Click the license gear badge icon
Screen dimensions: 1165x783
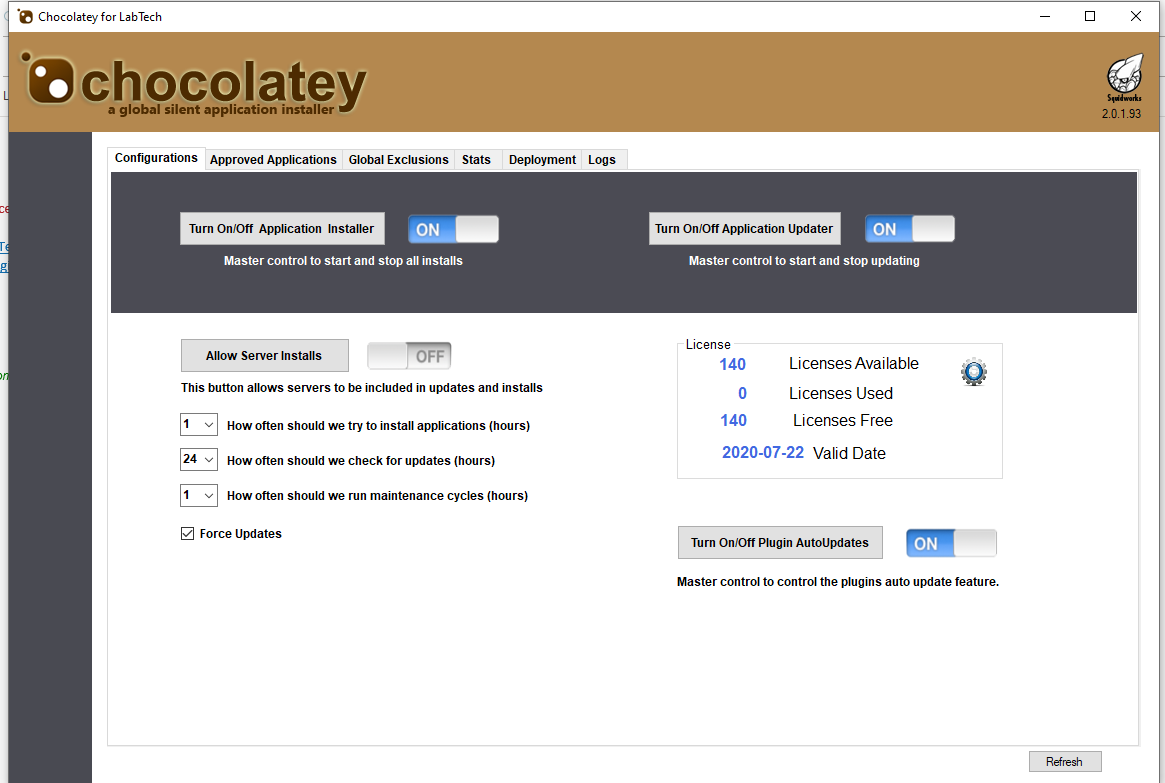click(x=973, y=372)
